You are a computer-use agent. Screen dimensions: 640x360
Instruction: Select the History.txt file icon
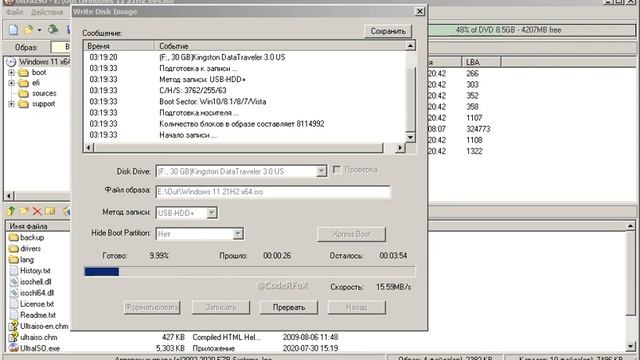click(14, 271)
